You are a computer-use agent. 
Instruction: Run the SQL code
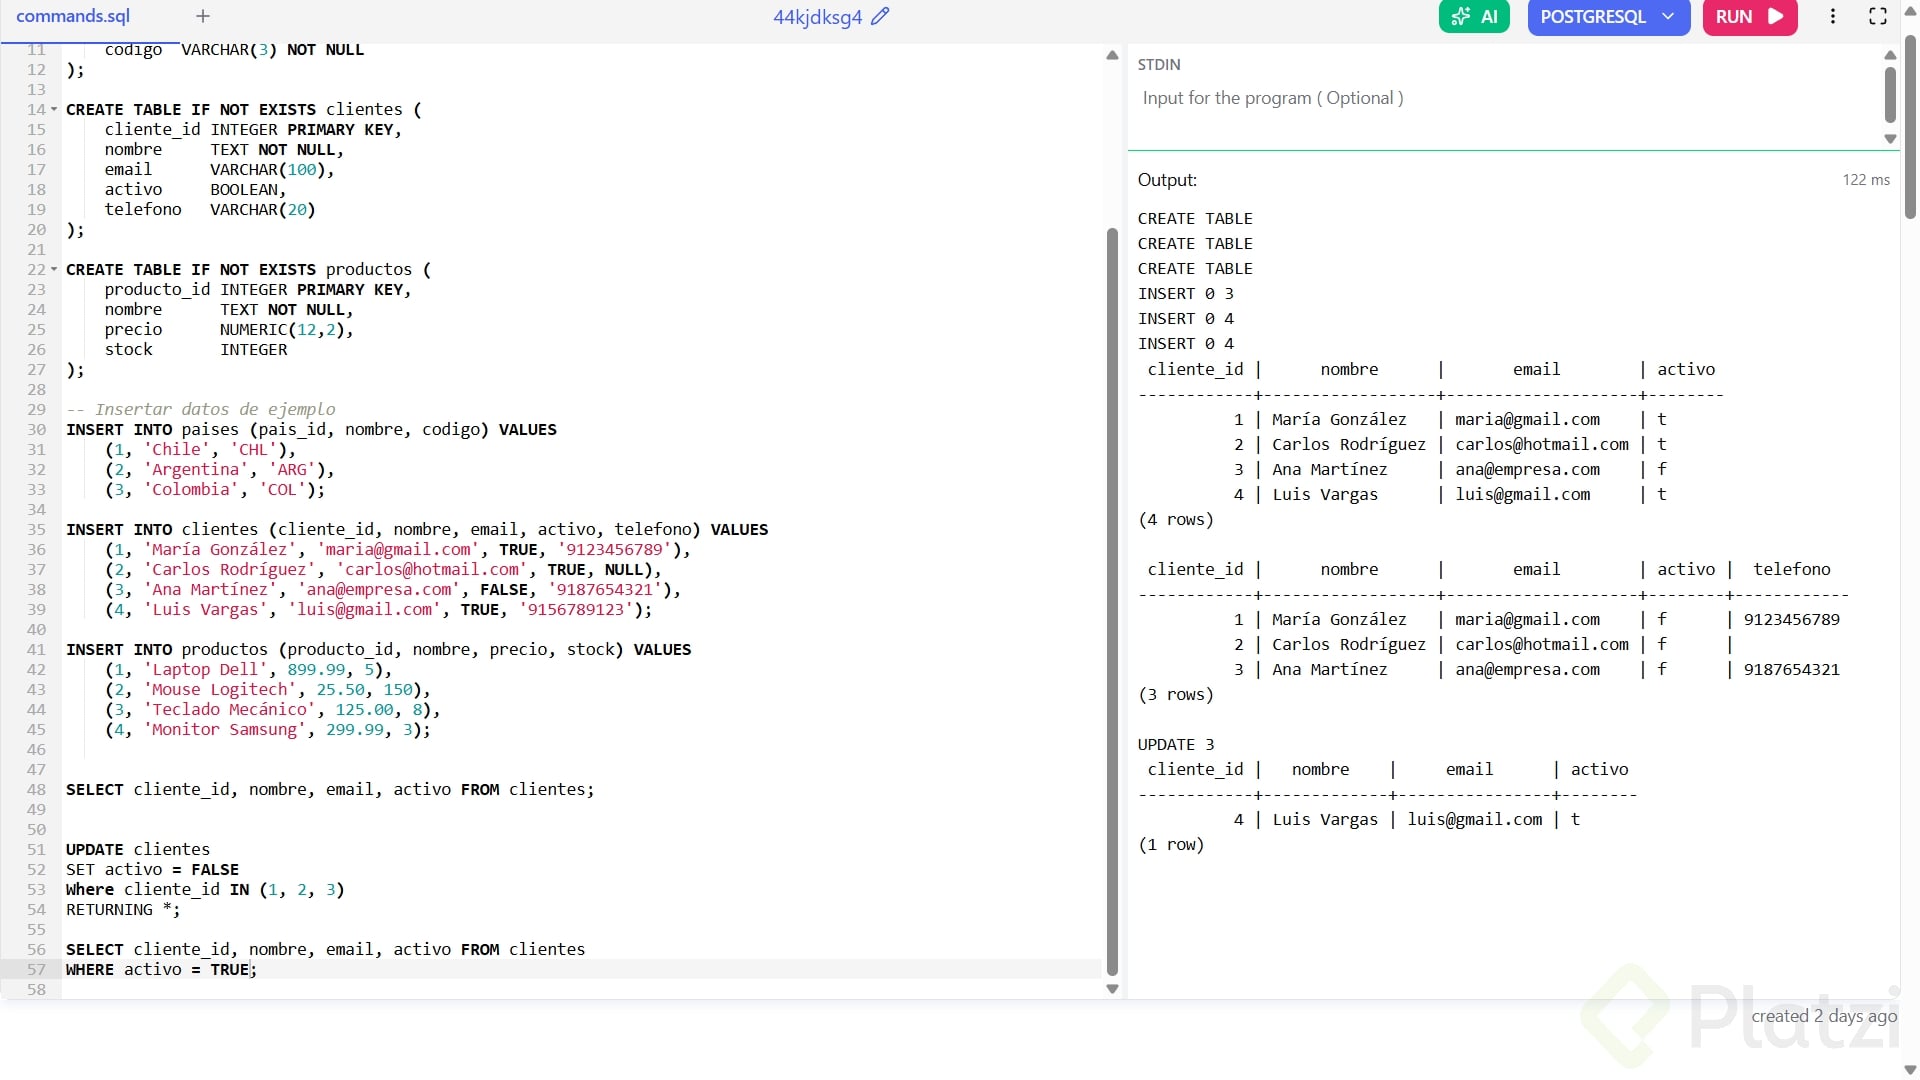pos(1749,17)
